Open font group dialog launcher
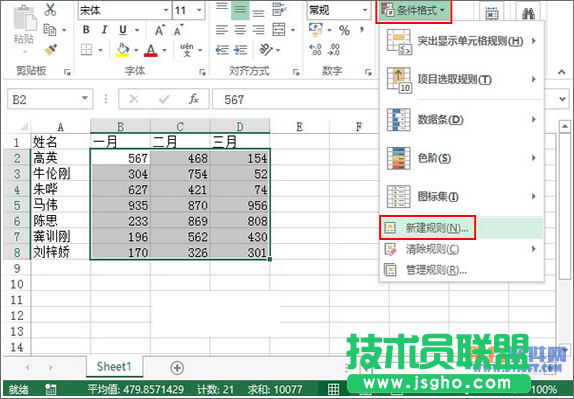The image size is (574, 399). click(202, 72)
